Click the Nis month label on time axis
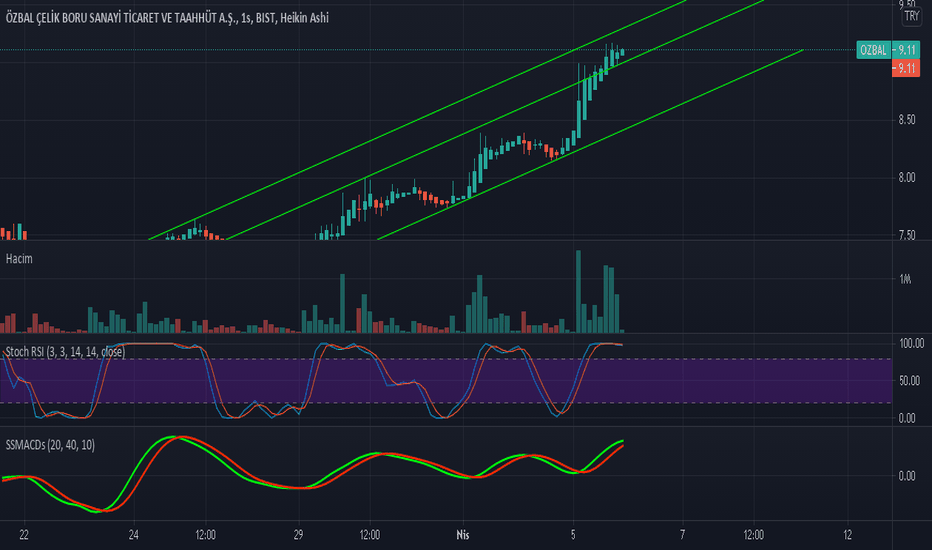This screenshot has height=550, width=932. click(x=462, y=535)
